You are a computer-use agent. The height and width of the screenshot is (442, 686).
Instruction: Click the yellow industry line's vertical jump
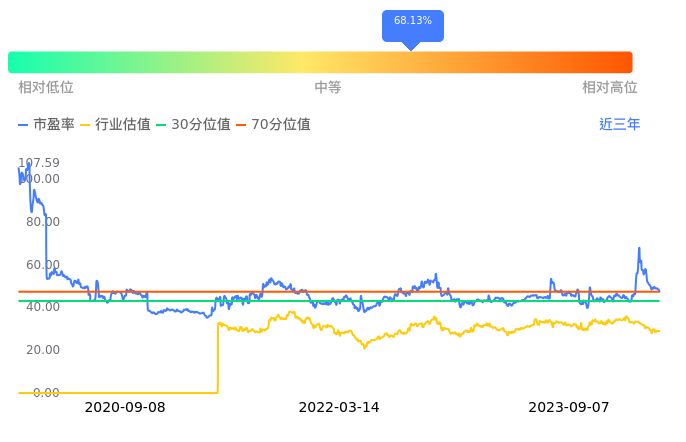coord(217,358)
